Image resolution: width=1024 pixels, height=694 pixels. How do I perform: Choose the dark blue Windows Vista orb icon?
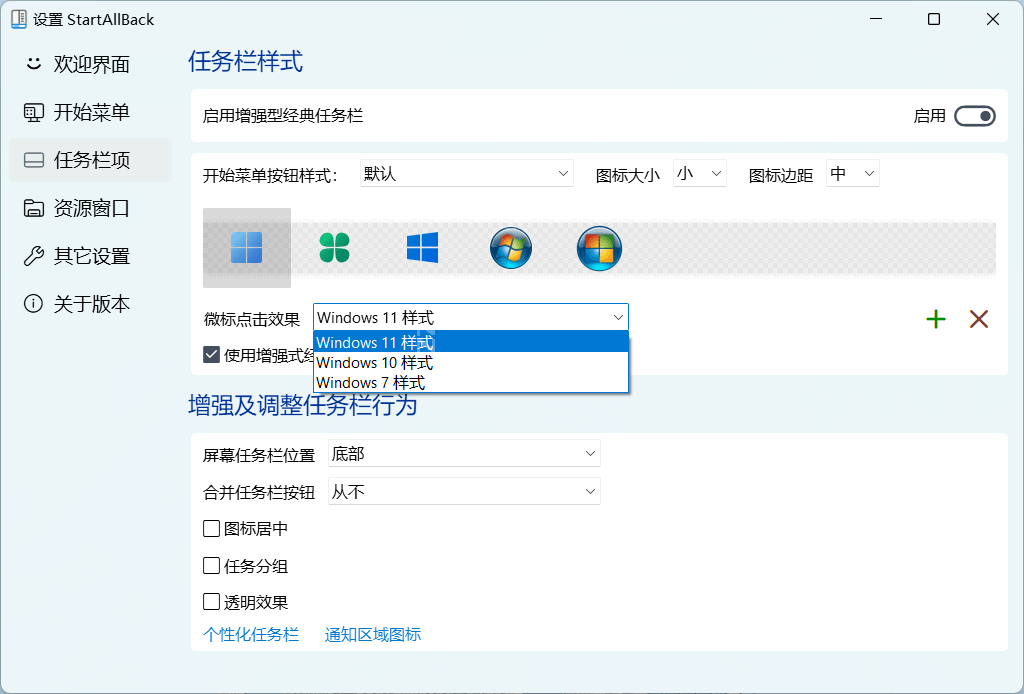pyautogui.click(x=599, y=248)
